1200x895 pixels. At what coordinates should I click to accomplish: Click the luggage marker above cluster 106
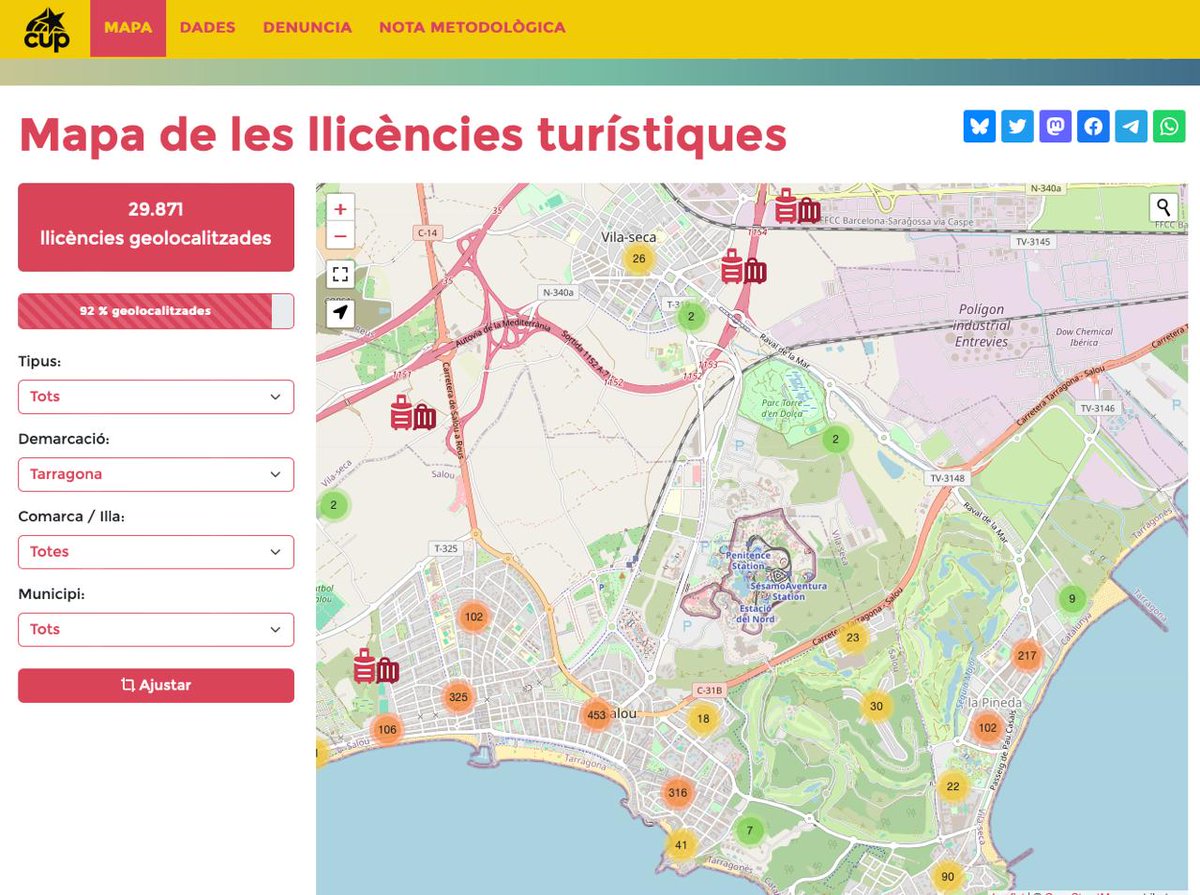click(376, 666)
